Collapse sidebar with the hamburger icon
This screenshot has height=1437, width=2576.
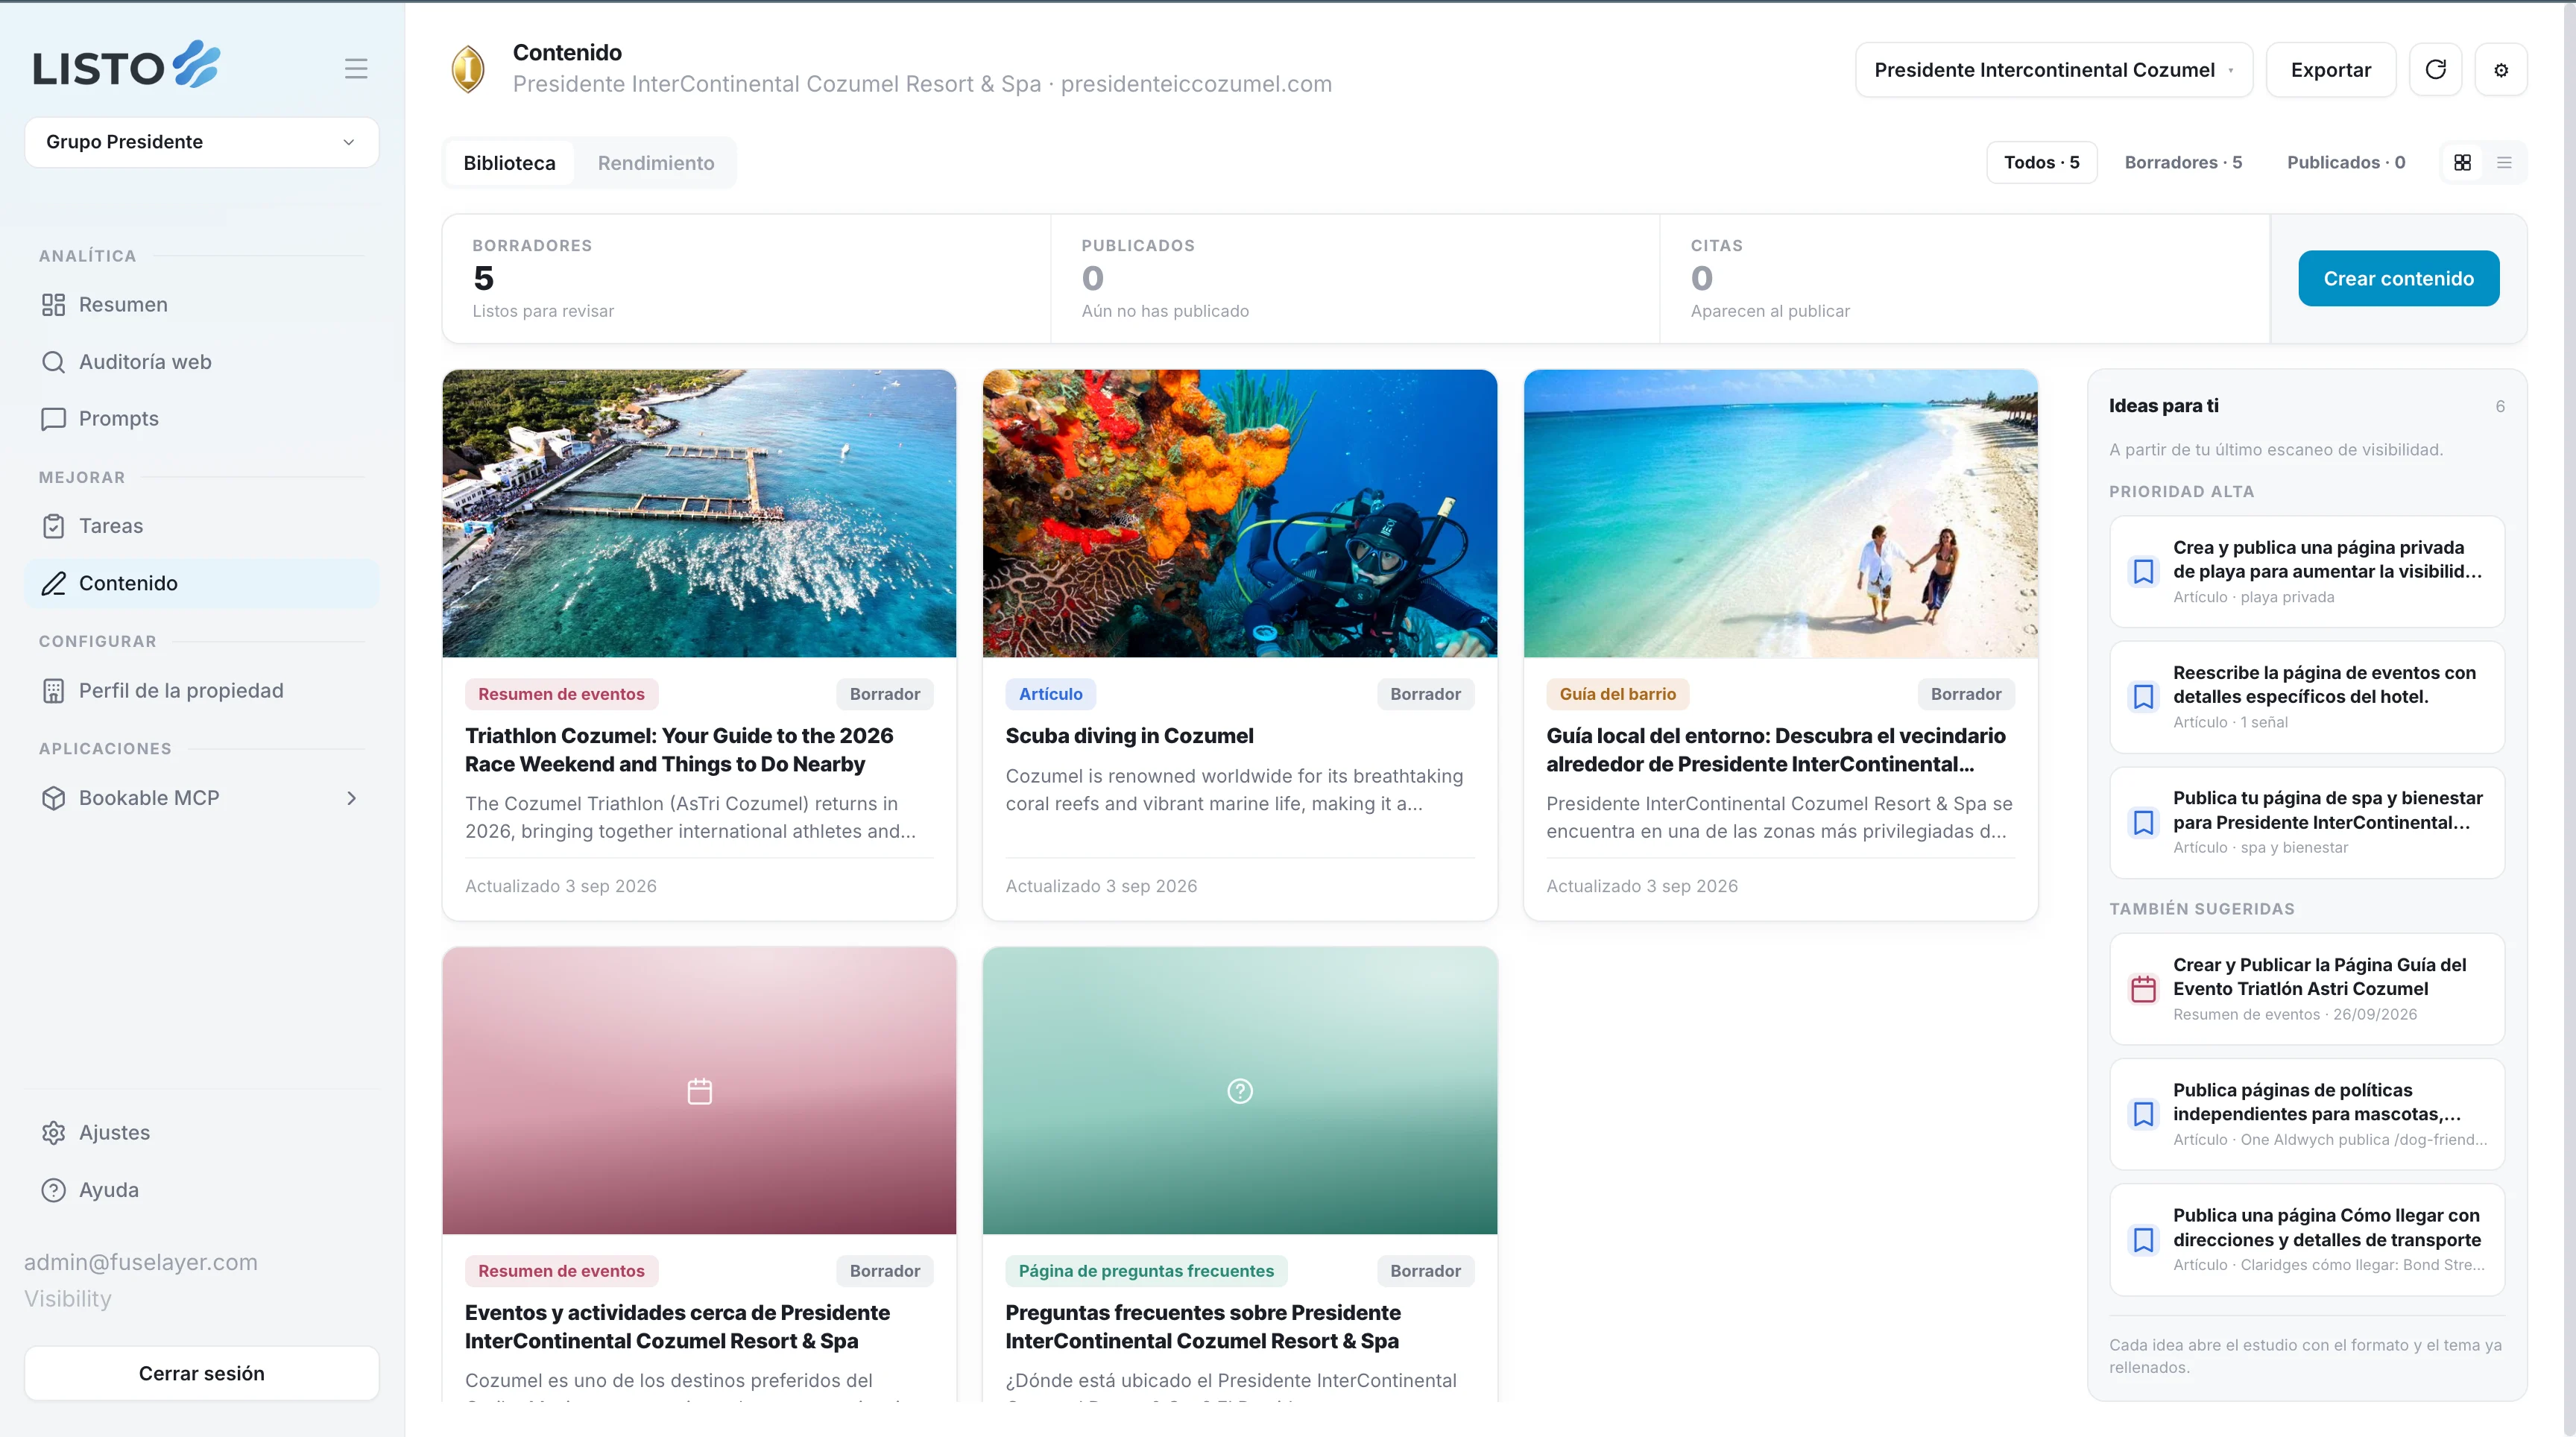tap(356, 69)
